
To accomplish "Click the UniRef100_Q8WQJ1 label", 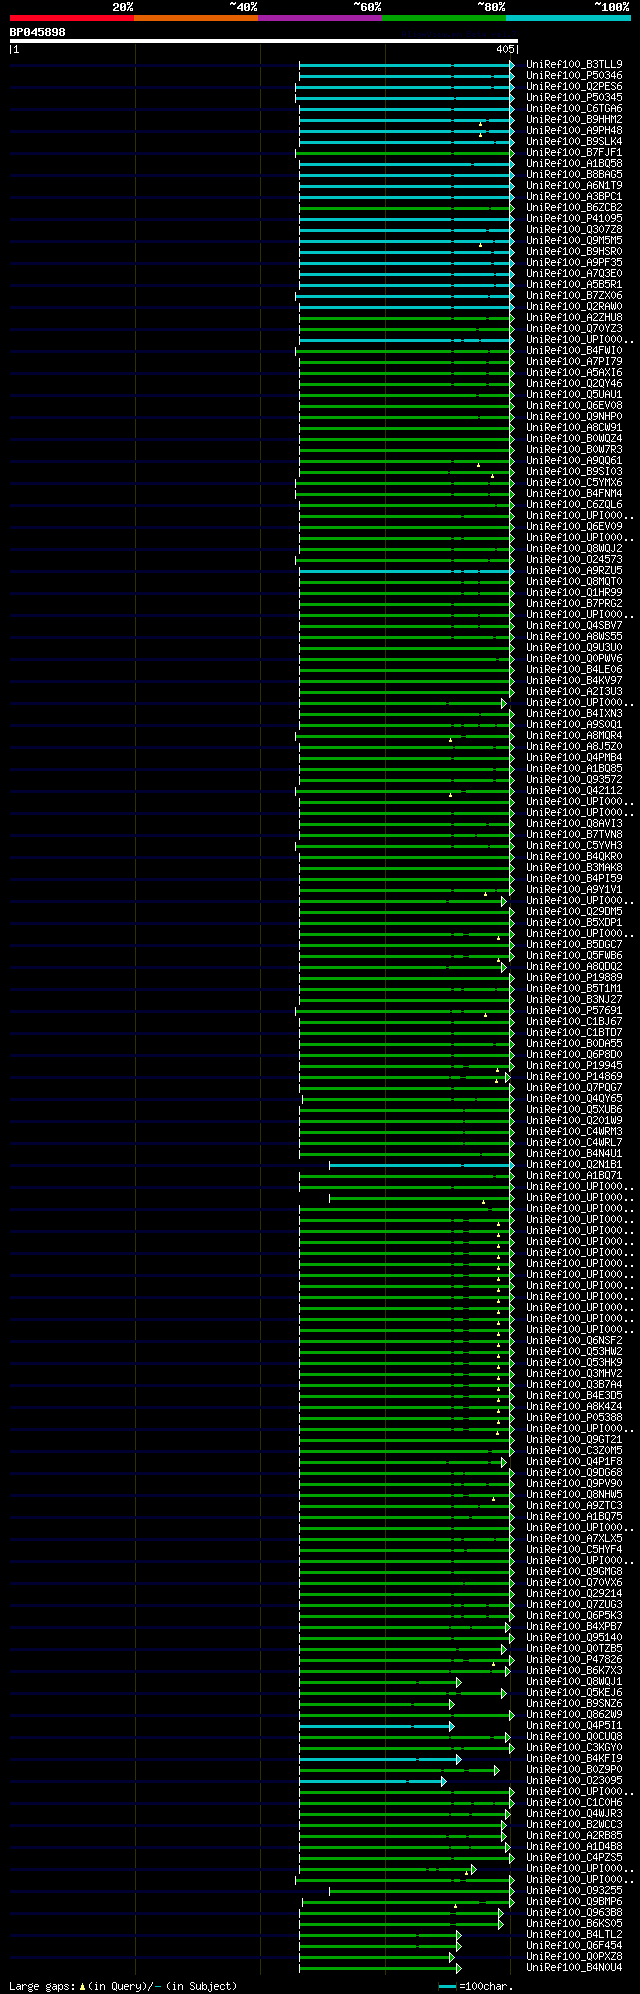I will (x=574, y=1681).
